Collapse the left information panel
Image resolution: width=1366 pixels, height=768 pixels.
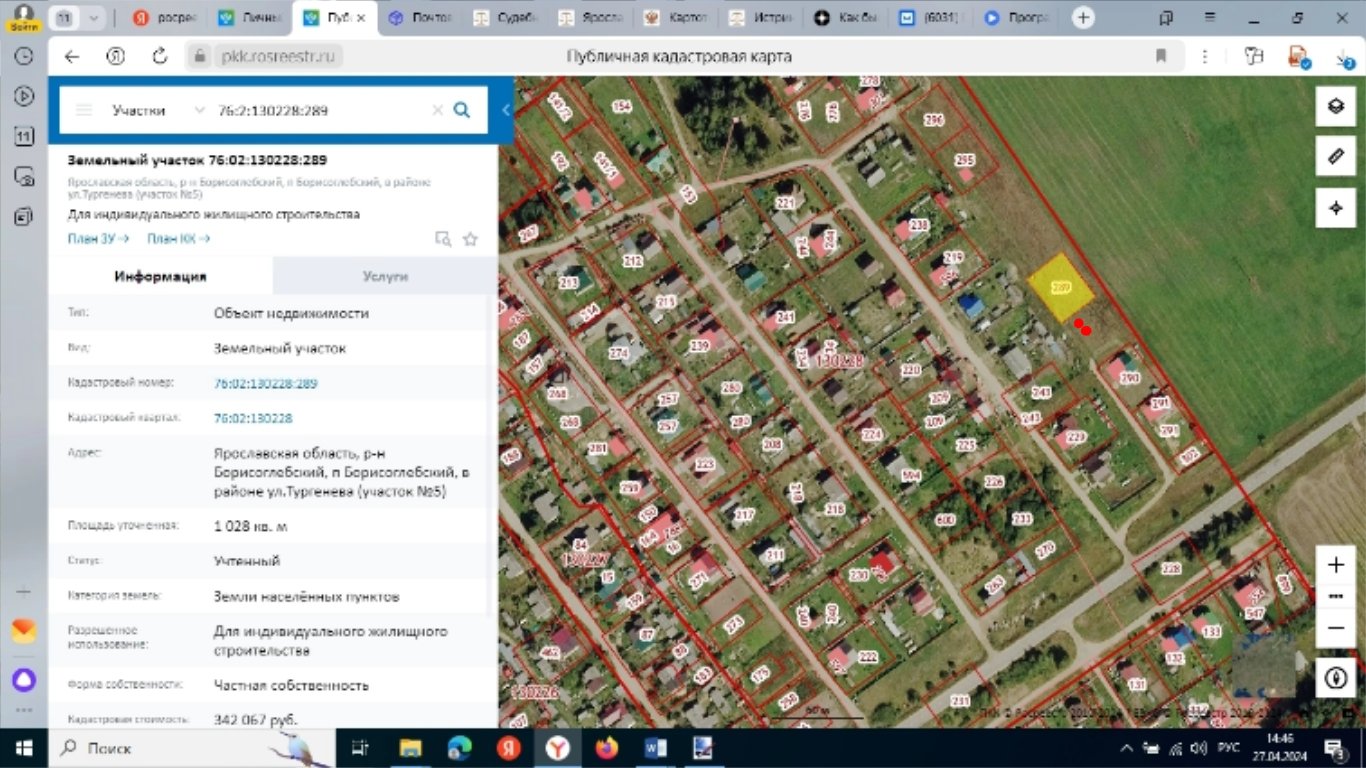[506, 110]
